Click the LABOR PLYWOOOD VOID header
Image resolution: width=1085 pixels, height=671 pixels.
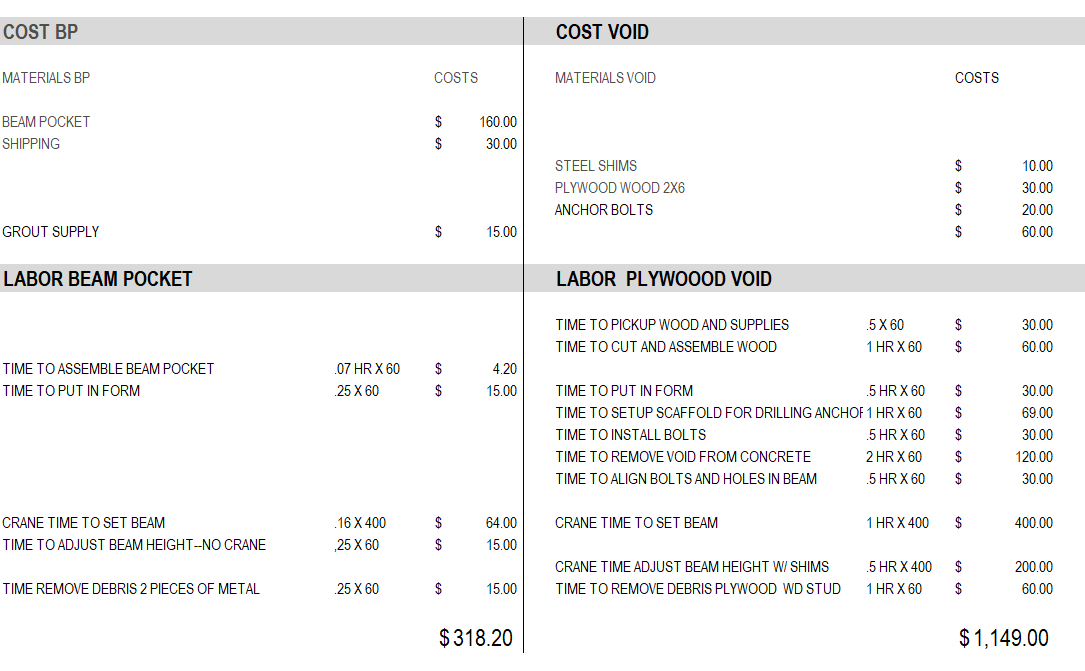664,279
